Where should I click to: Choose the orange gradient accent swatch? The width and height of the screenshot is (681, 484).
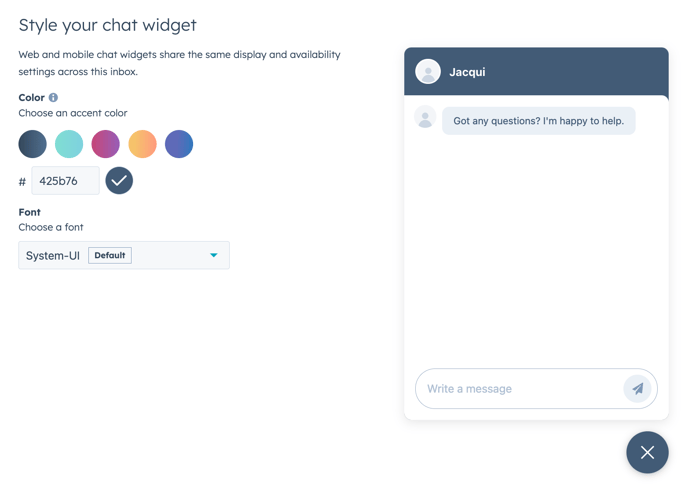(x=142, y=144)
